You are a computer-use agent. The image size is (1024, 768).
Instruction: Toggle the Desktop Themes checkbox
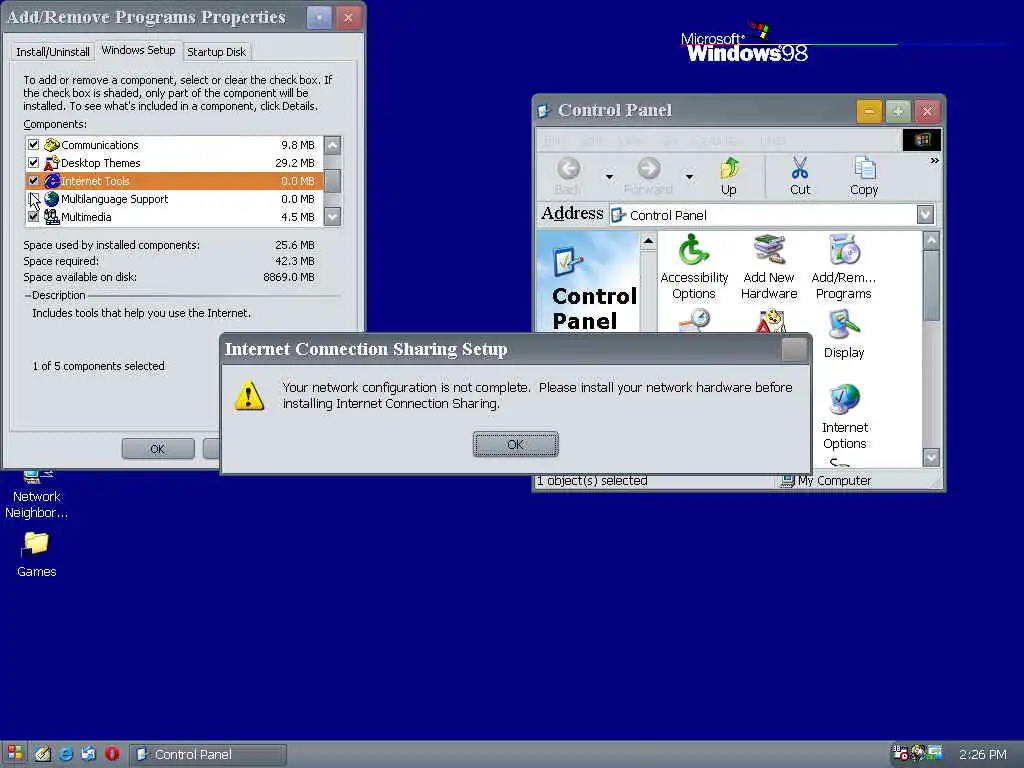pos(33,162)
